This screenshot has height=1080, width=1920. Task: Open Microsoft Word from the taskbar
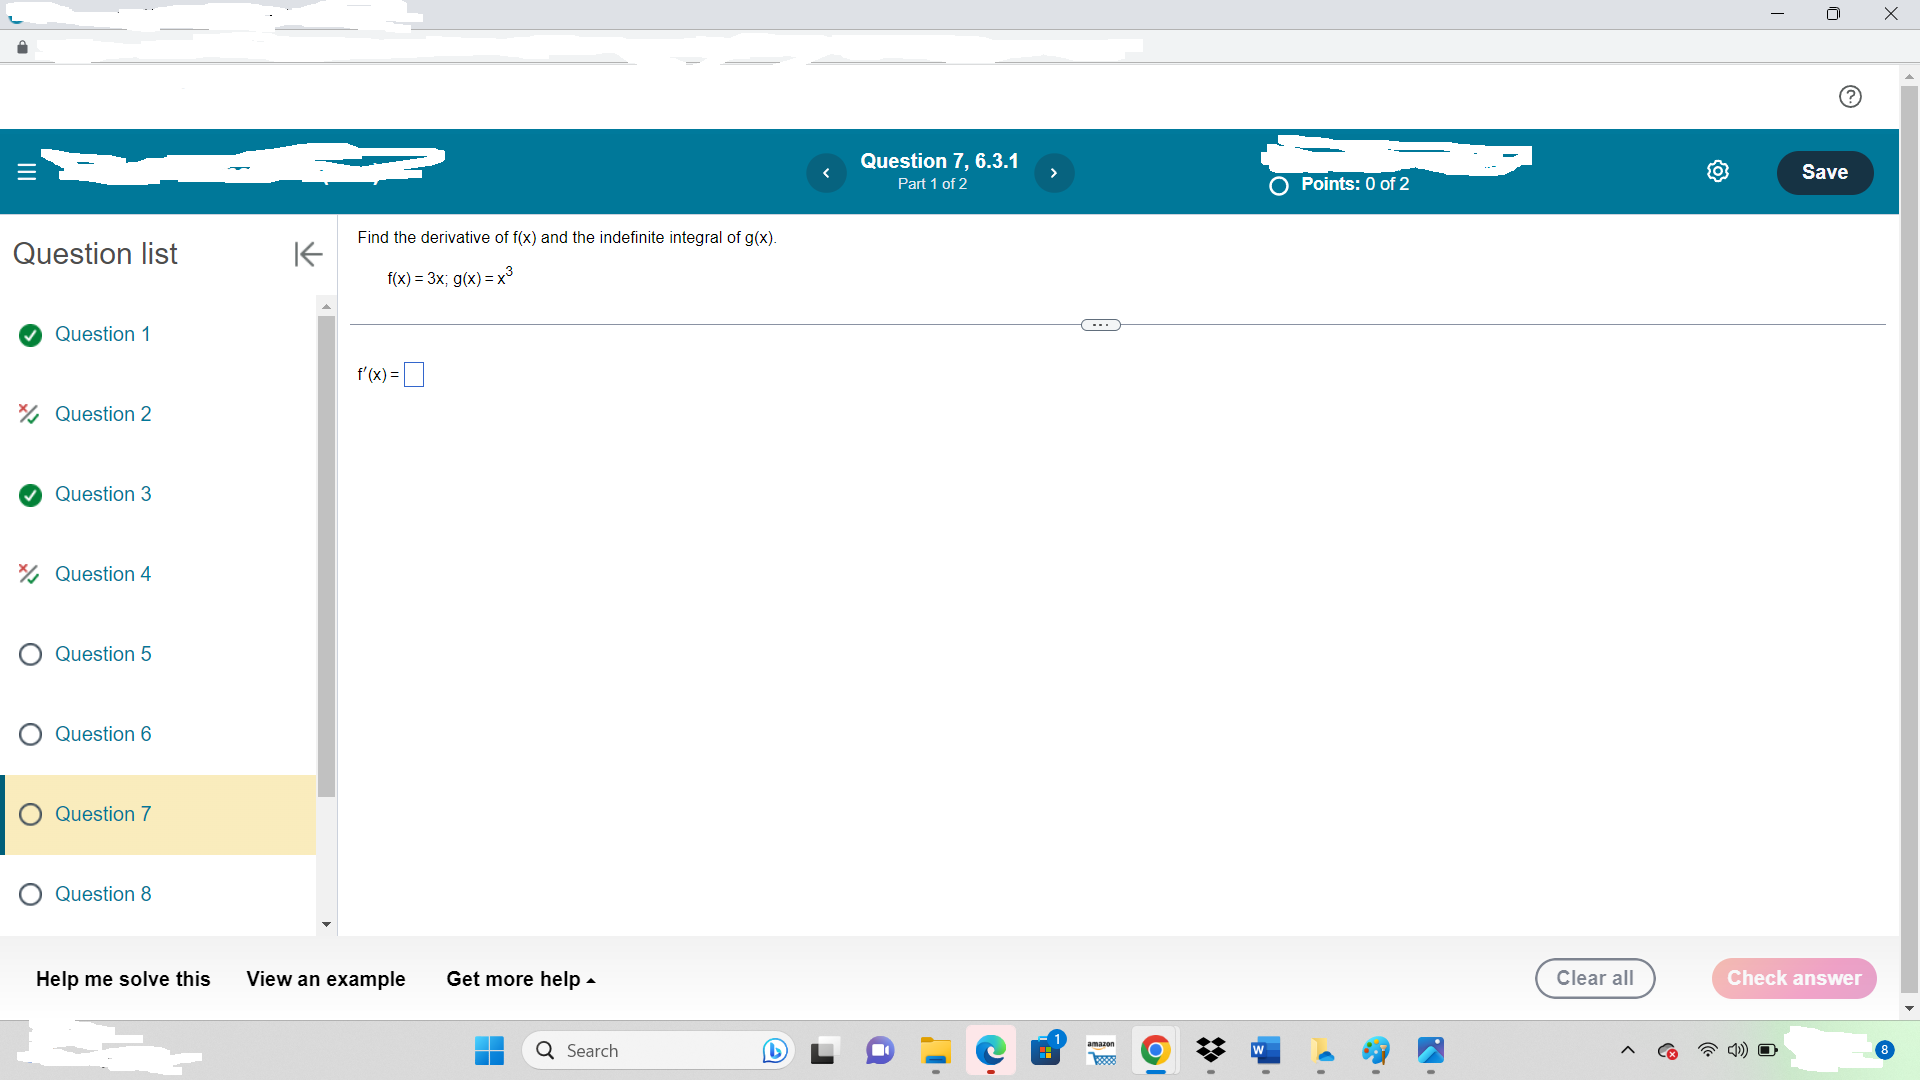tap(1265, 1050)
